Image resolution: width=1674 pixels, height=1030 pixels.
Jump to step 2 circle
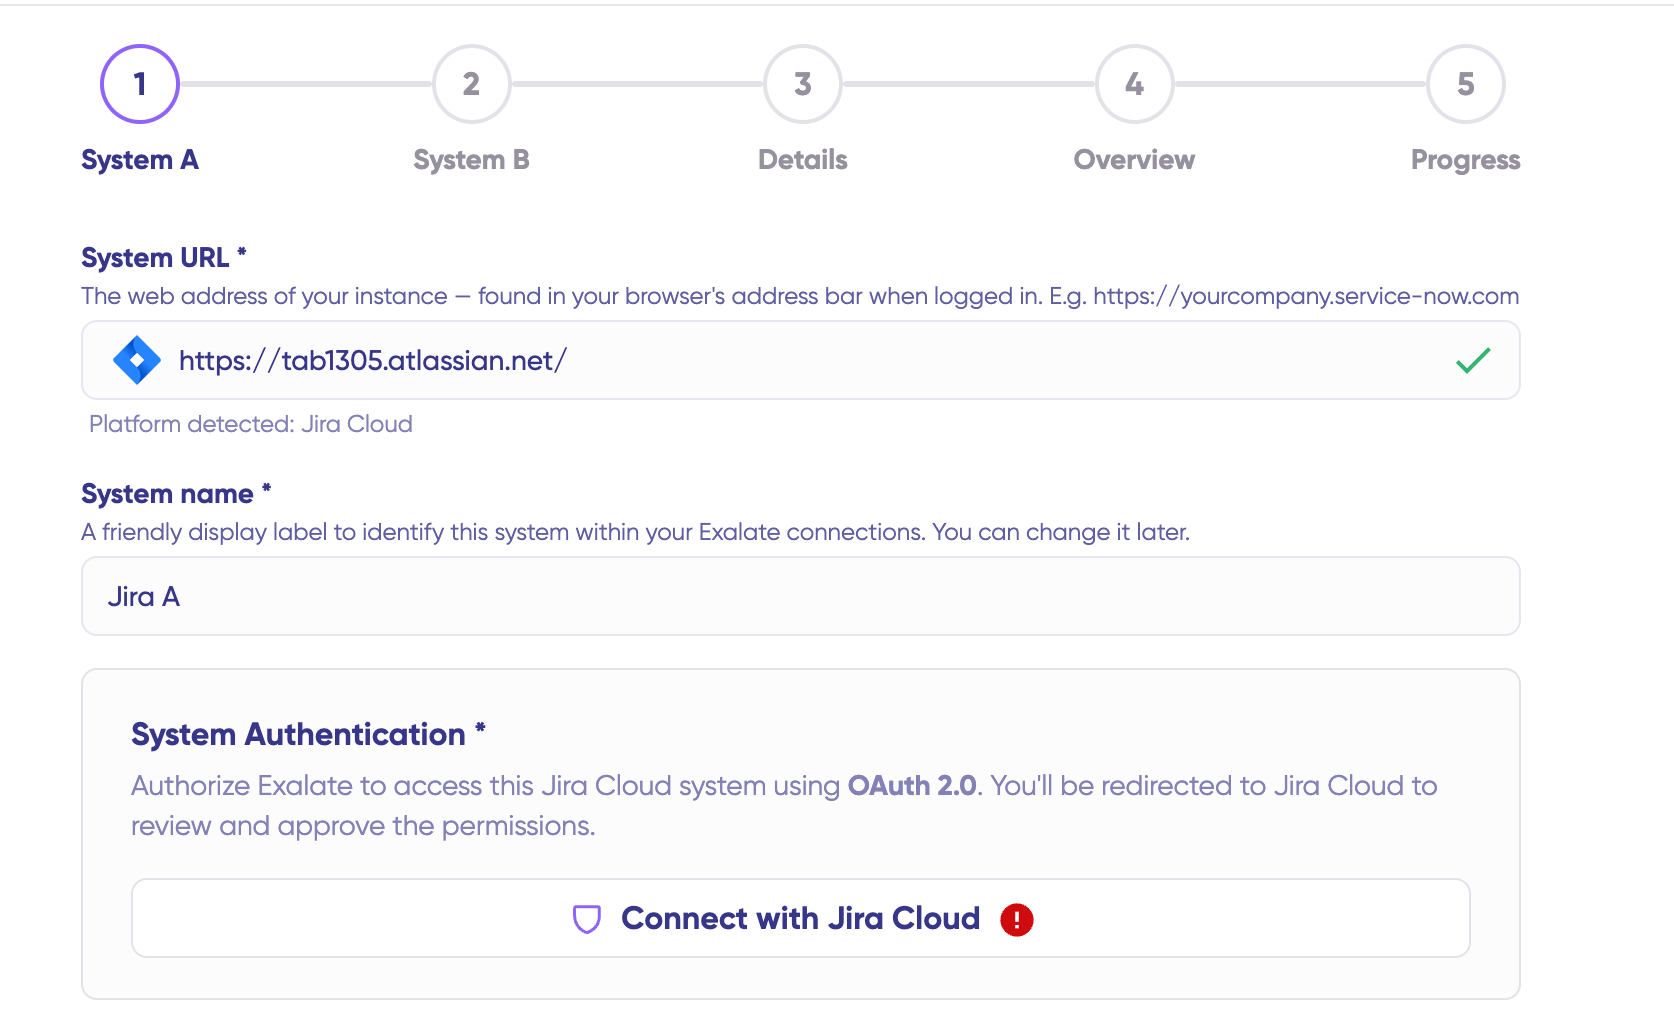(471, 84)
